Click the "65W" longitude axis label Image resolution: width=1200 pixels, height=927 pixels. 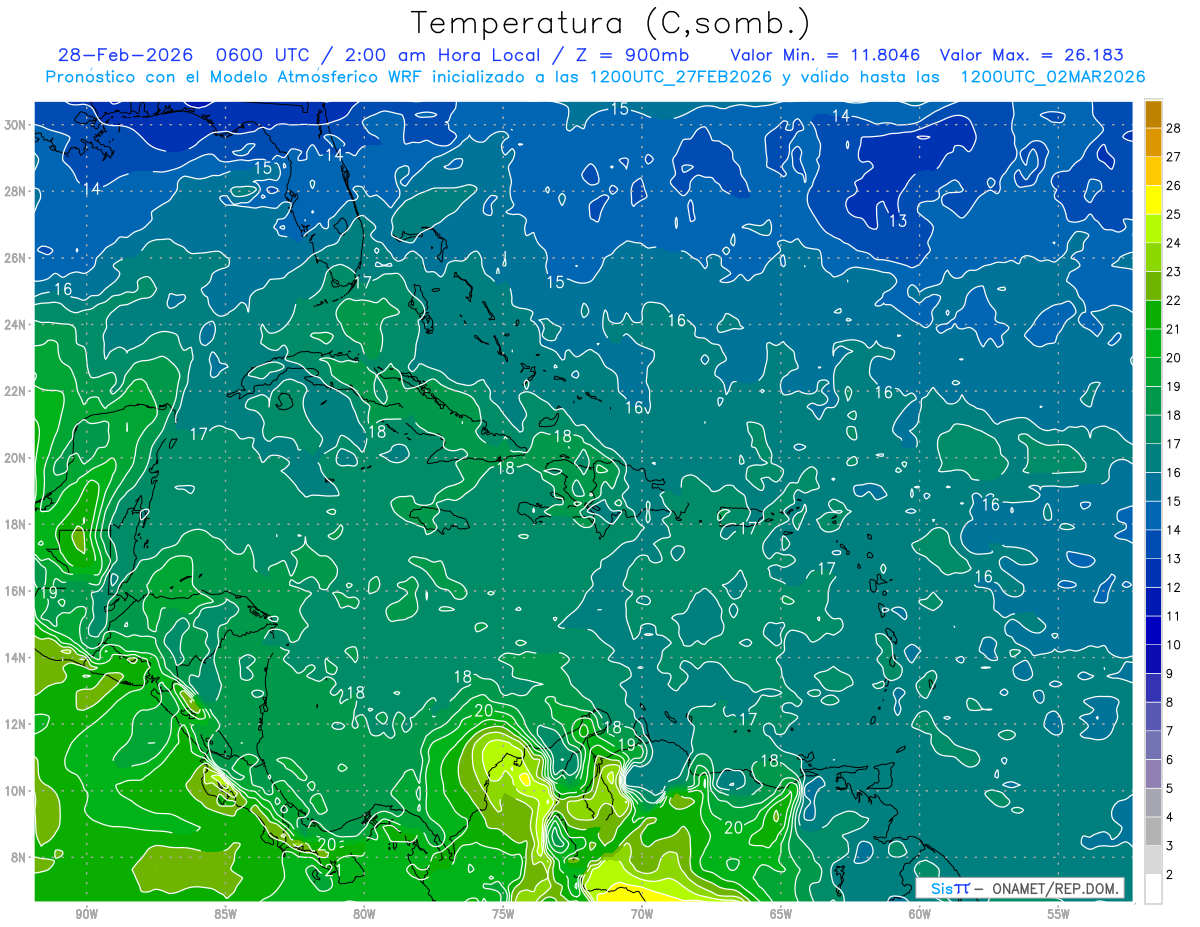pos(781,914)
